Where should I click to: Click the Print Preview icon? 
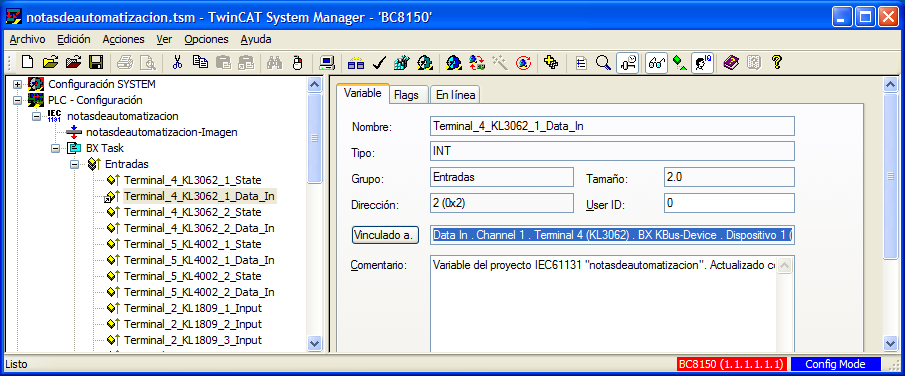click(x=148, y=62)
